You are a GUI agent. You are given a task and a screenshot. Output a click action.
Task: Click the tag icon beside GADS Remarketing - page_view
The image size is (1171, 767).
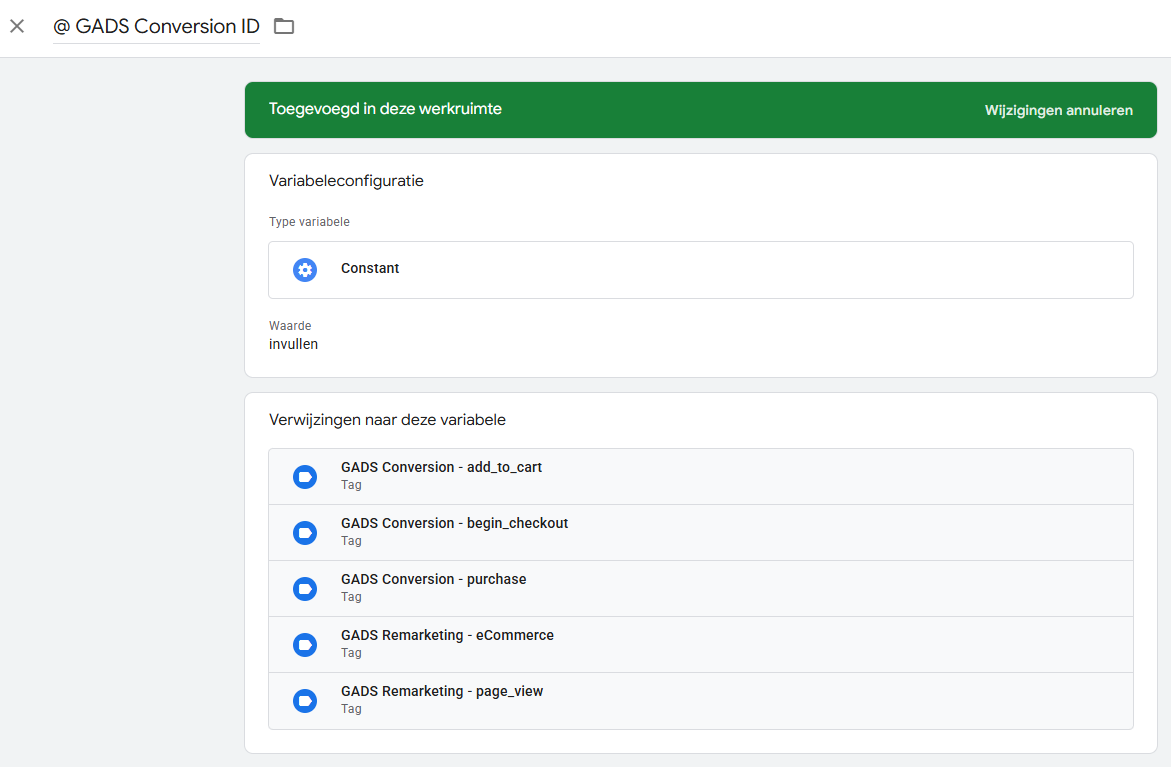click(305, 701)
